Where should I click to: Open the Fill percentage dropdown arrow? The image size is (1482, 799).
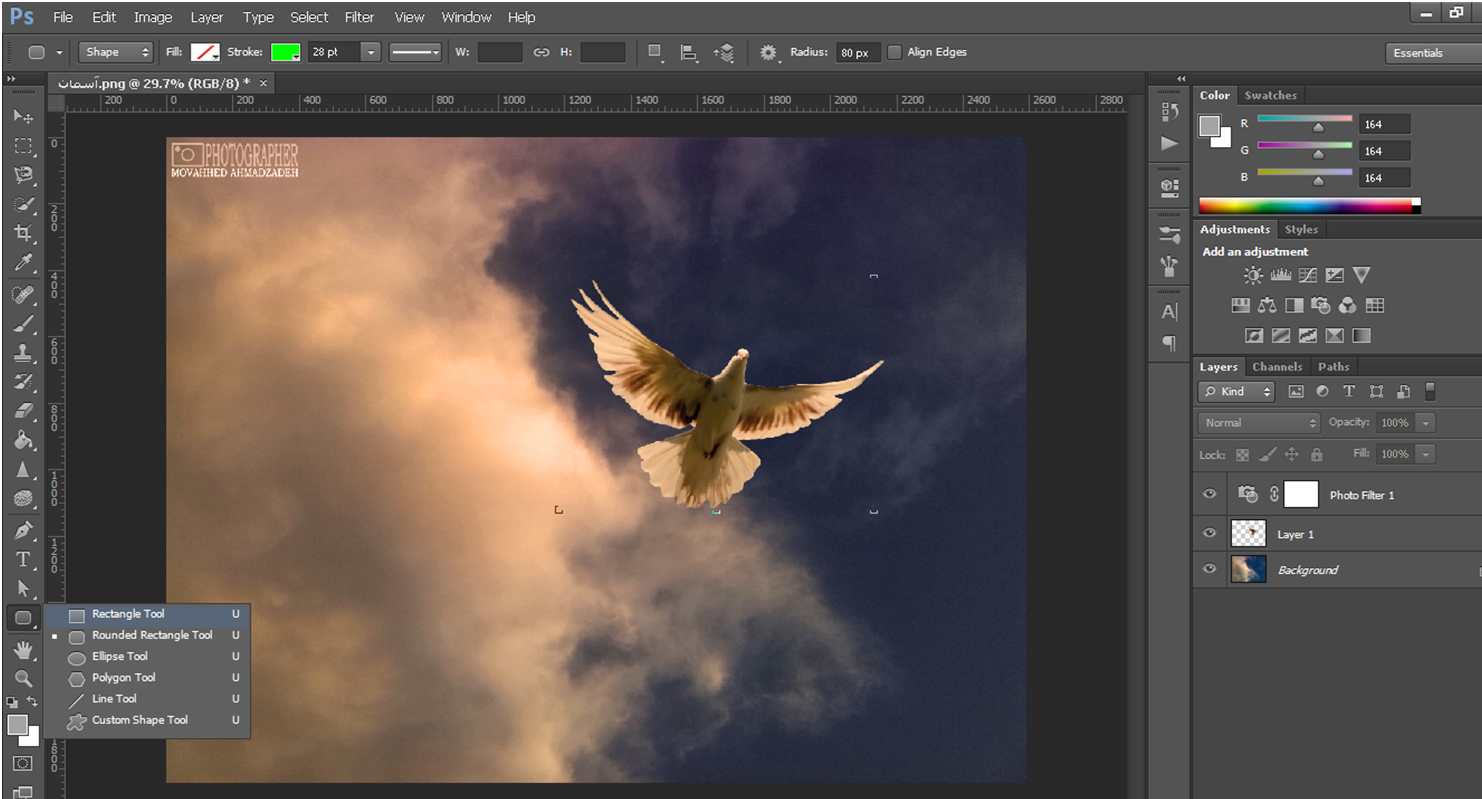click(x=1425, y=454)
